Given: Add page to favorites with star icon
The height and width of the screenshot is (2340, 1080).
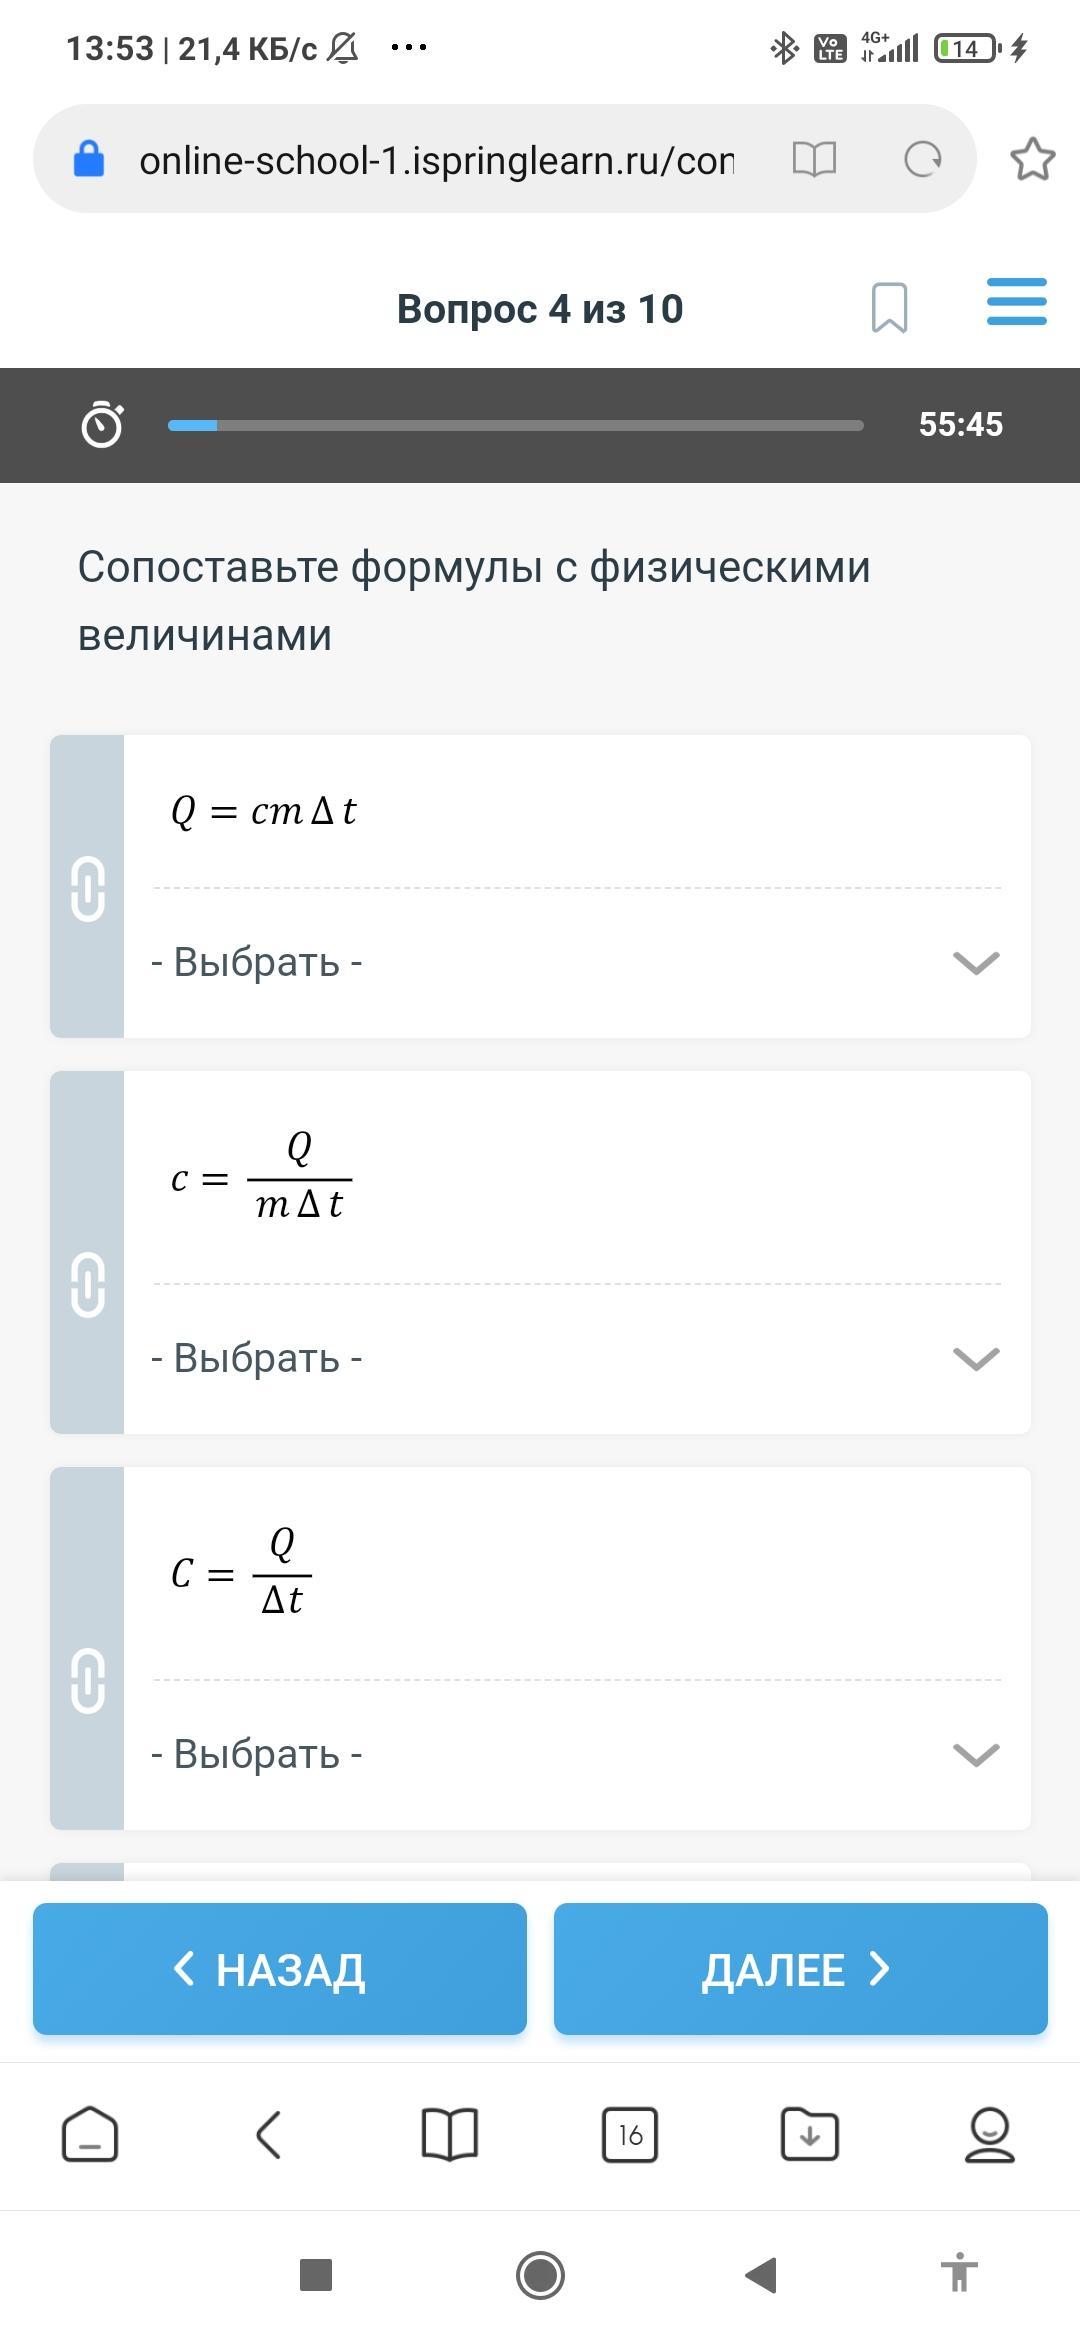Looking at the screenshot, I should [x=1032, y=159].
